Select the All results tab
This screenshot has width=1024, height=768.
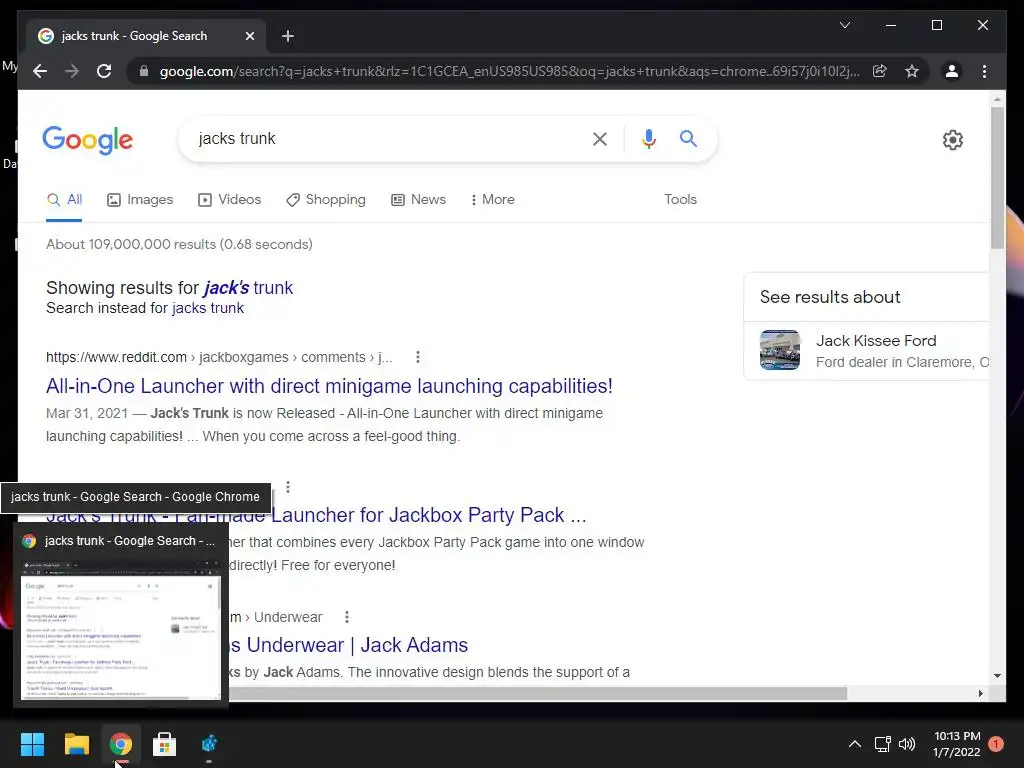[64, 199]
